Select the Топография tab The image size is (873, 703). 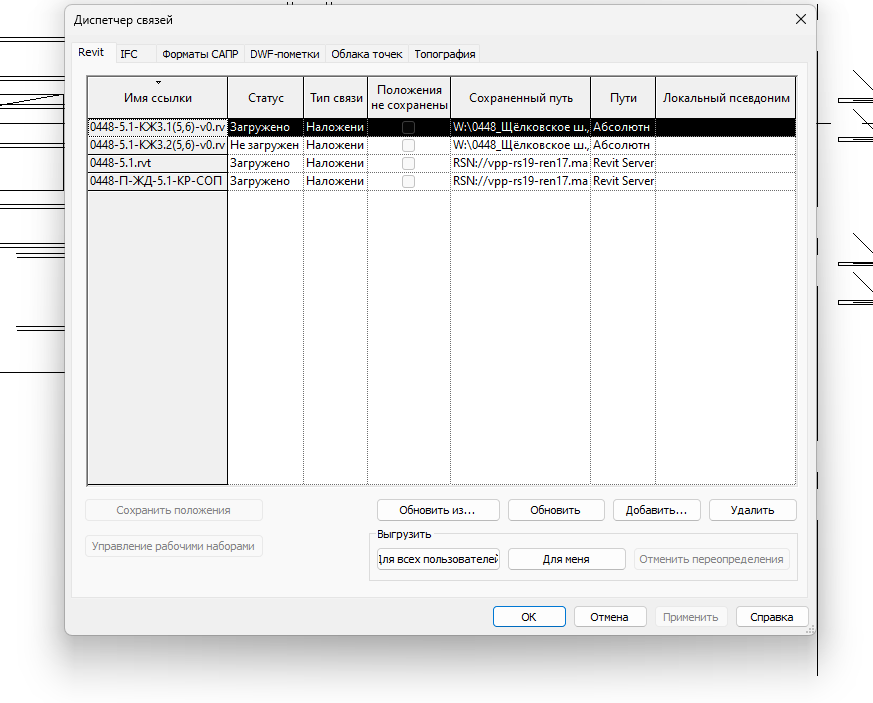(x=444, y=54)
